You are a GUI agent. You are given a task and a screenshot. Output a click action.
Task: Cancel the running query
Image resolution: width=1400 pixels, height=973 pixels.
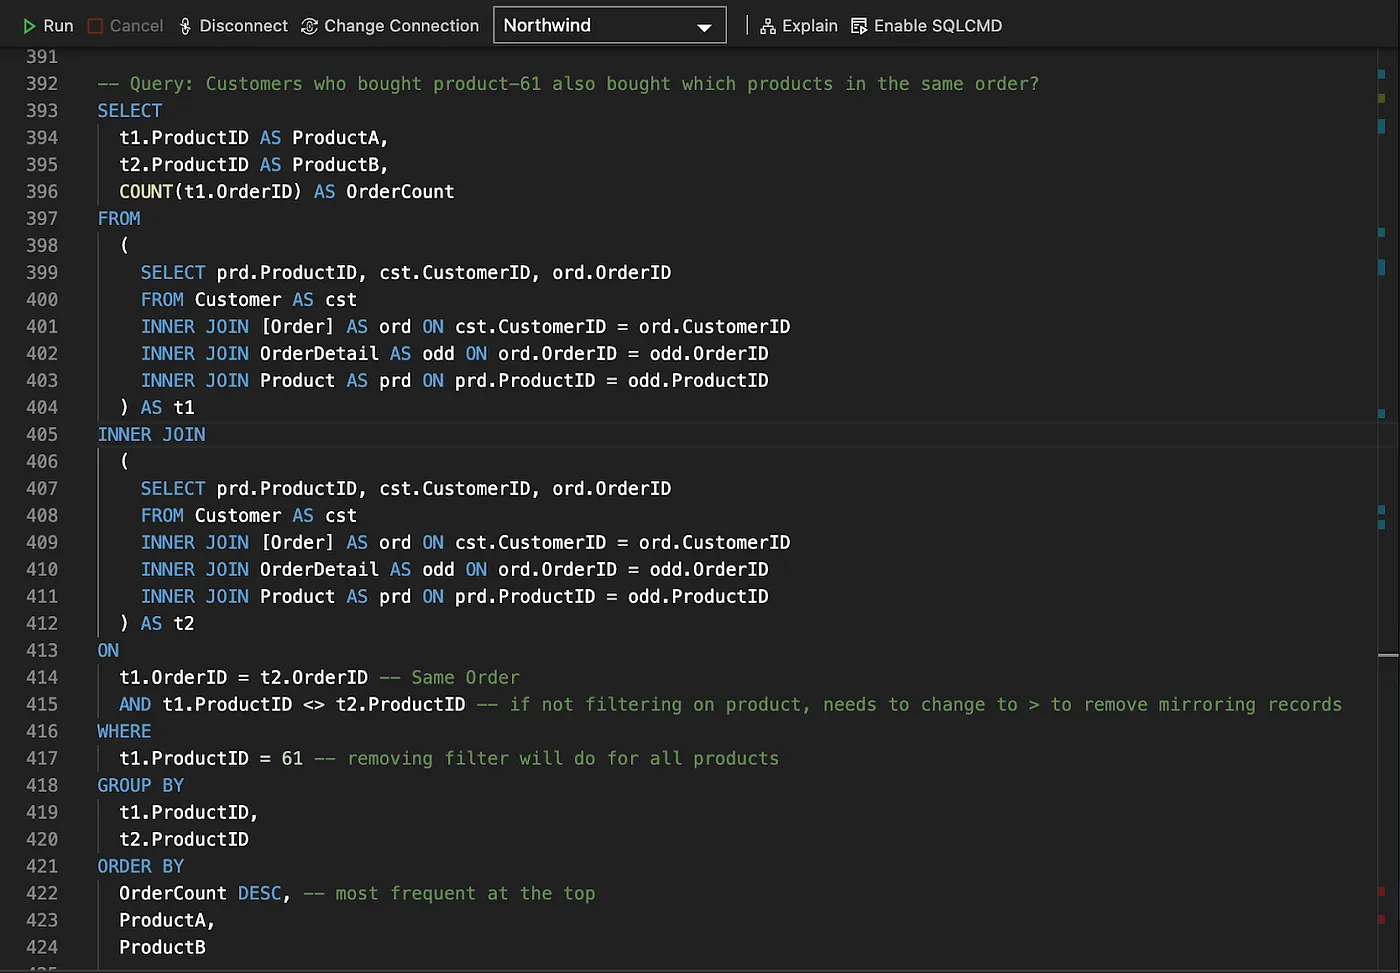[x=125, y=26]
